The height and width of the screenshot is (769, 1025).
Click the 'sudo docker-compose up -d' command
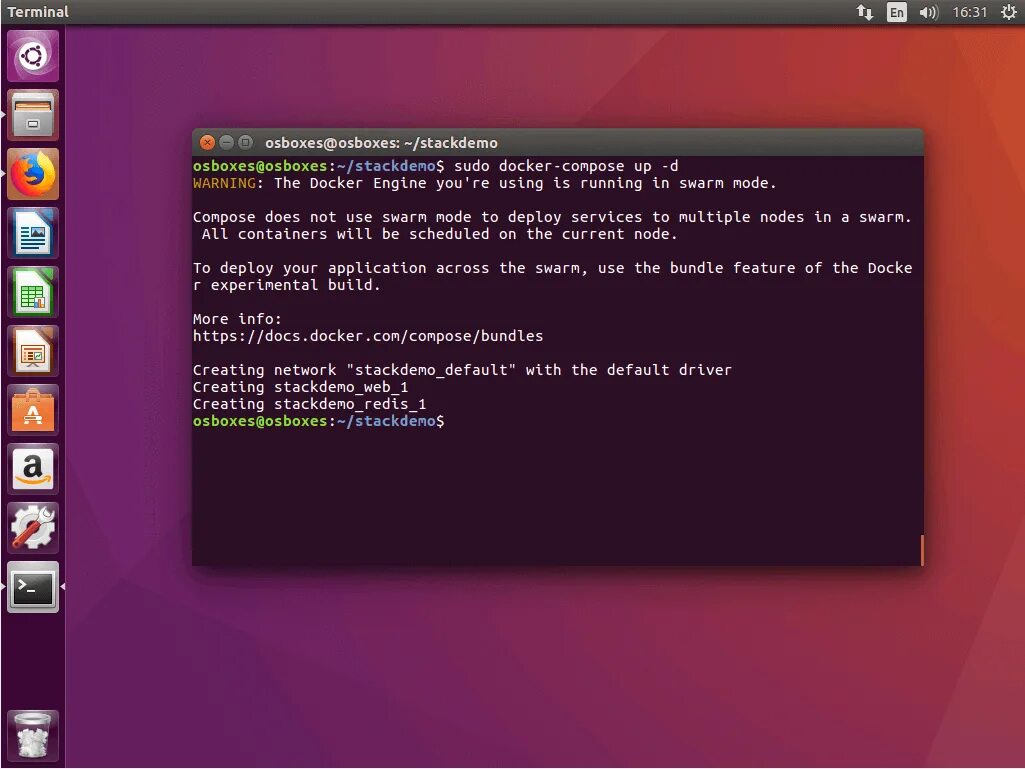pos(566,166)
